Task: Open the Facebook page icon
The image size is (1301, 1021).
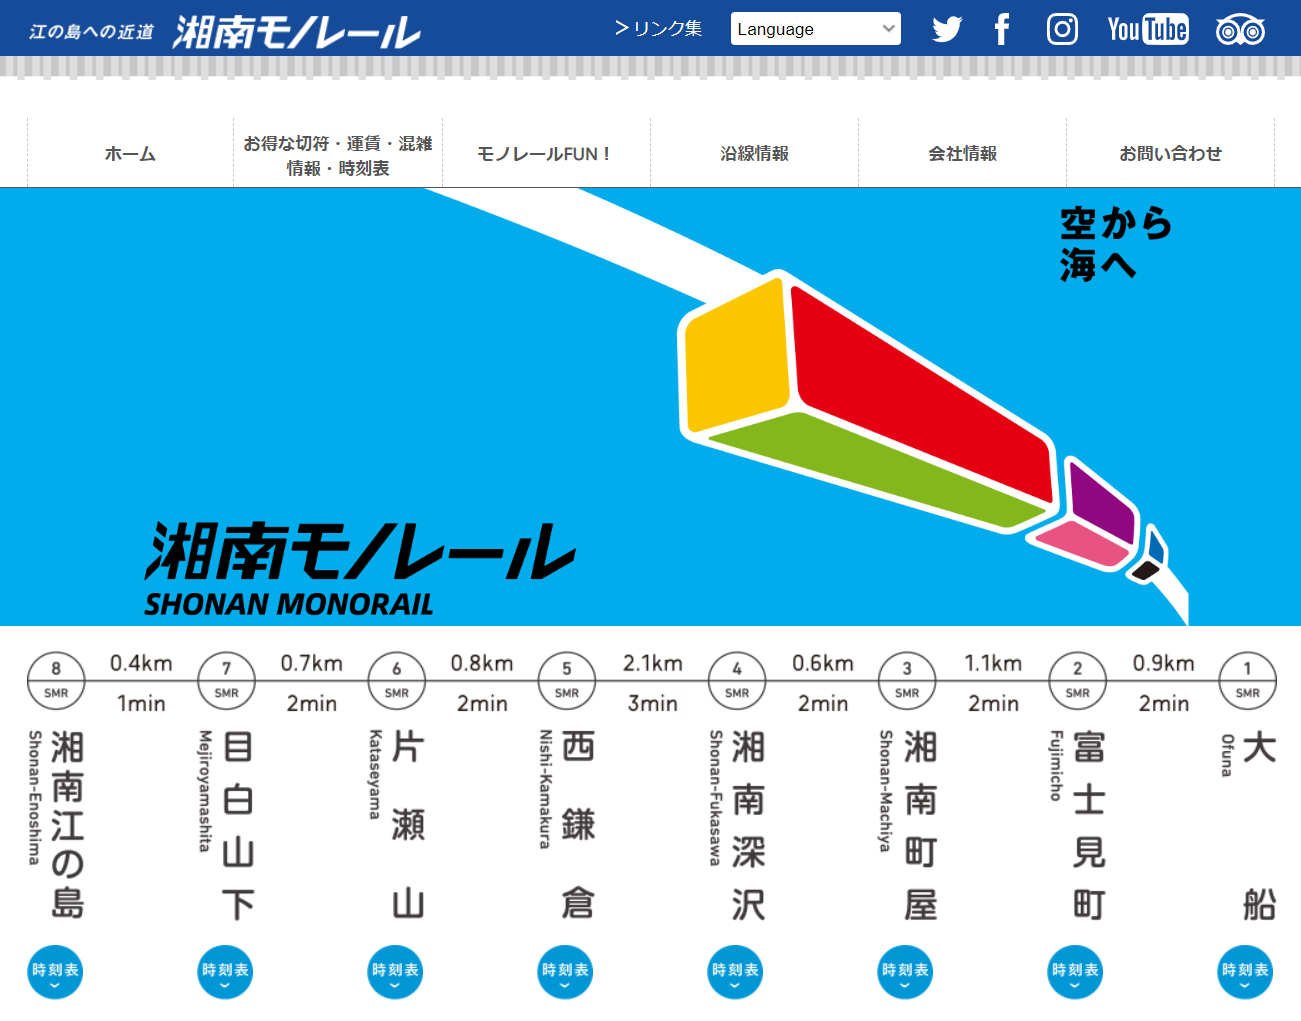Action: pos(1002,29)
